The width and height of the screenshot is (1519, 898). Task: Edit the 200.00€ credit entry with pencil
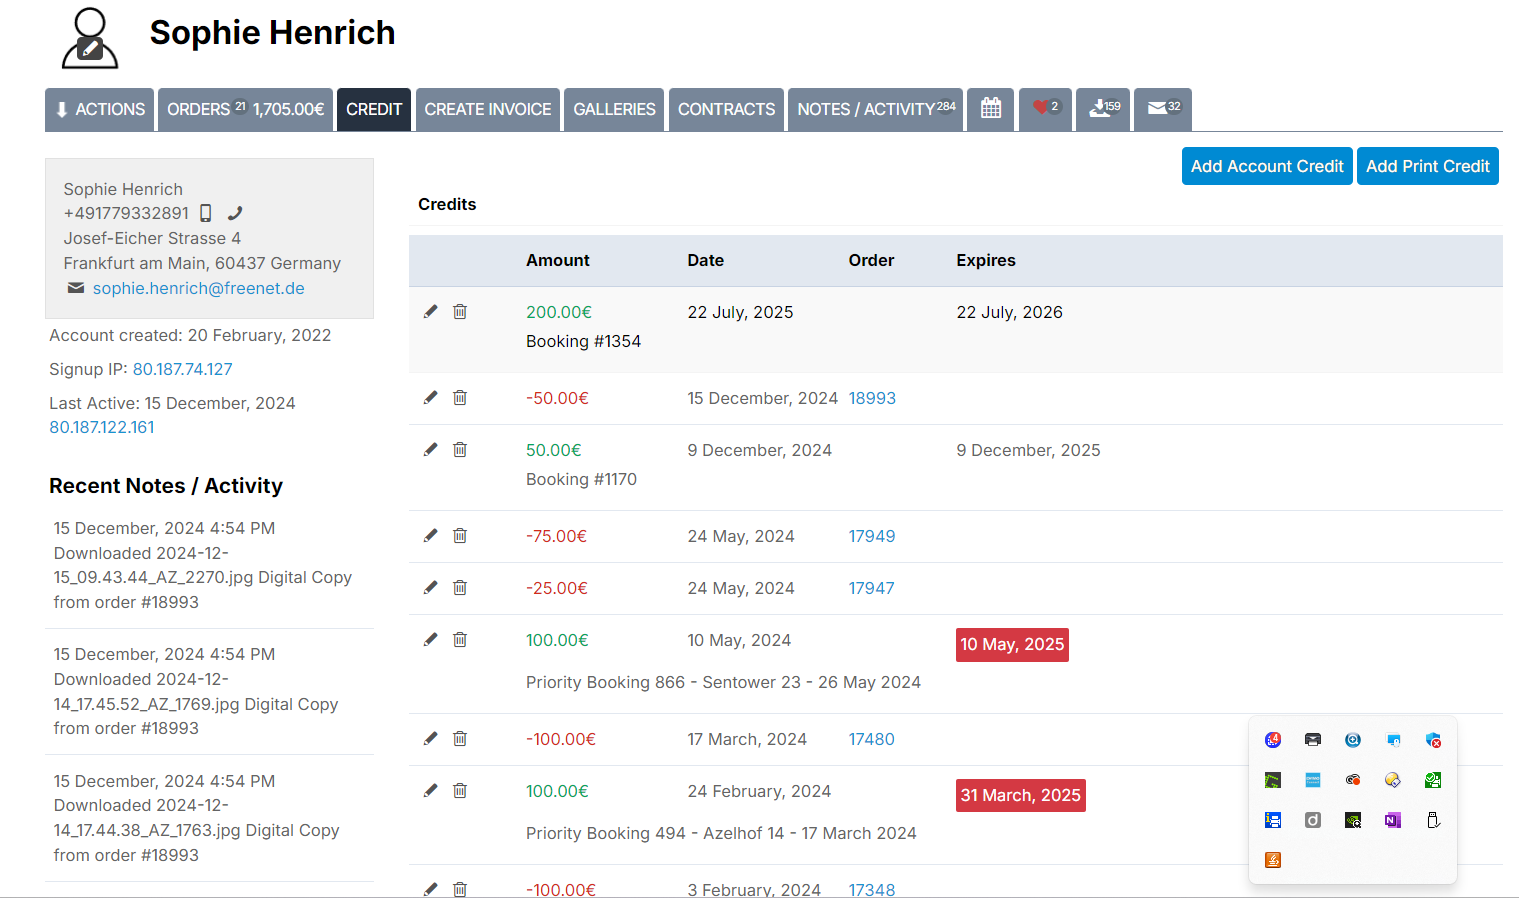click(x=431, y=312)
